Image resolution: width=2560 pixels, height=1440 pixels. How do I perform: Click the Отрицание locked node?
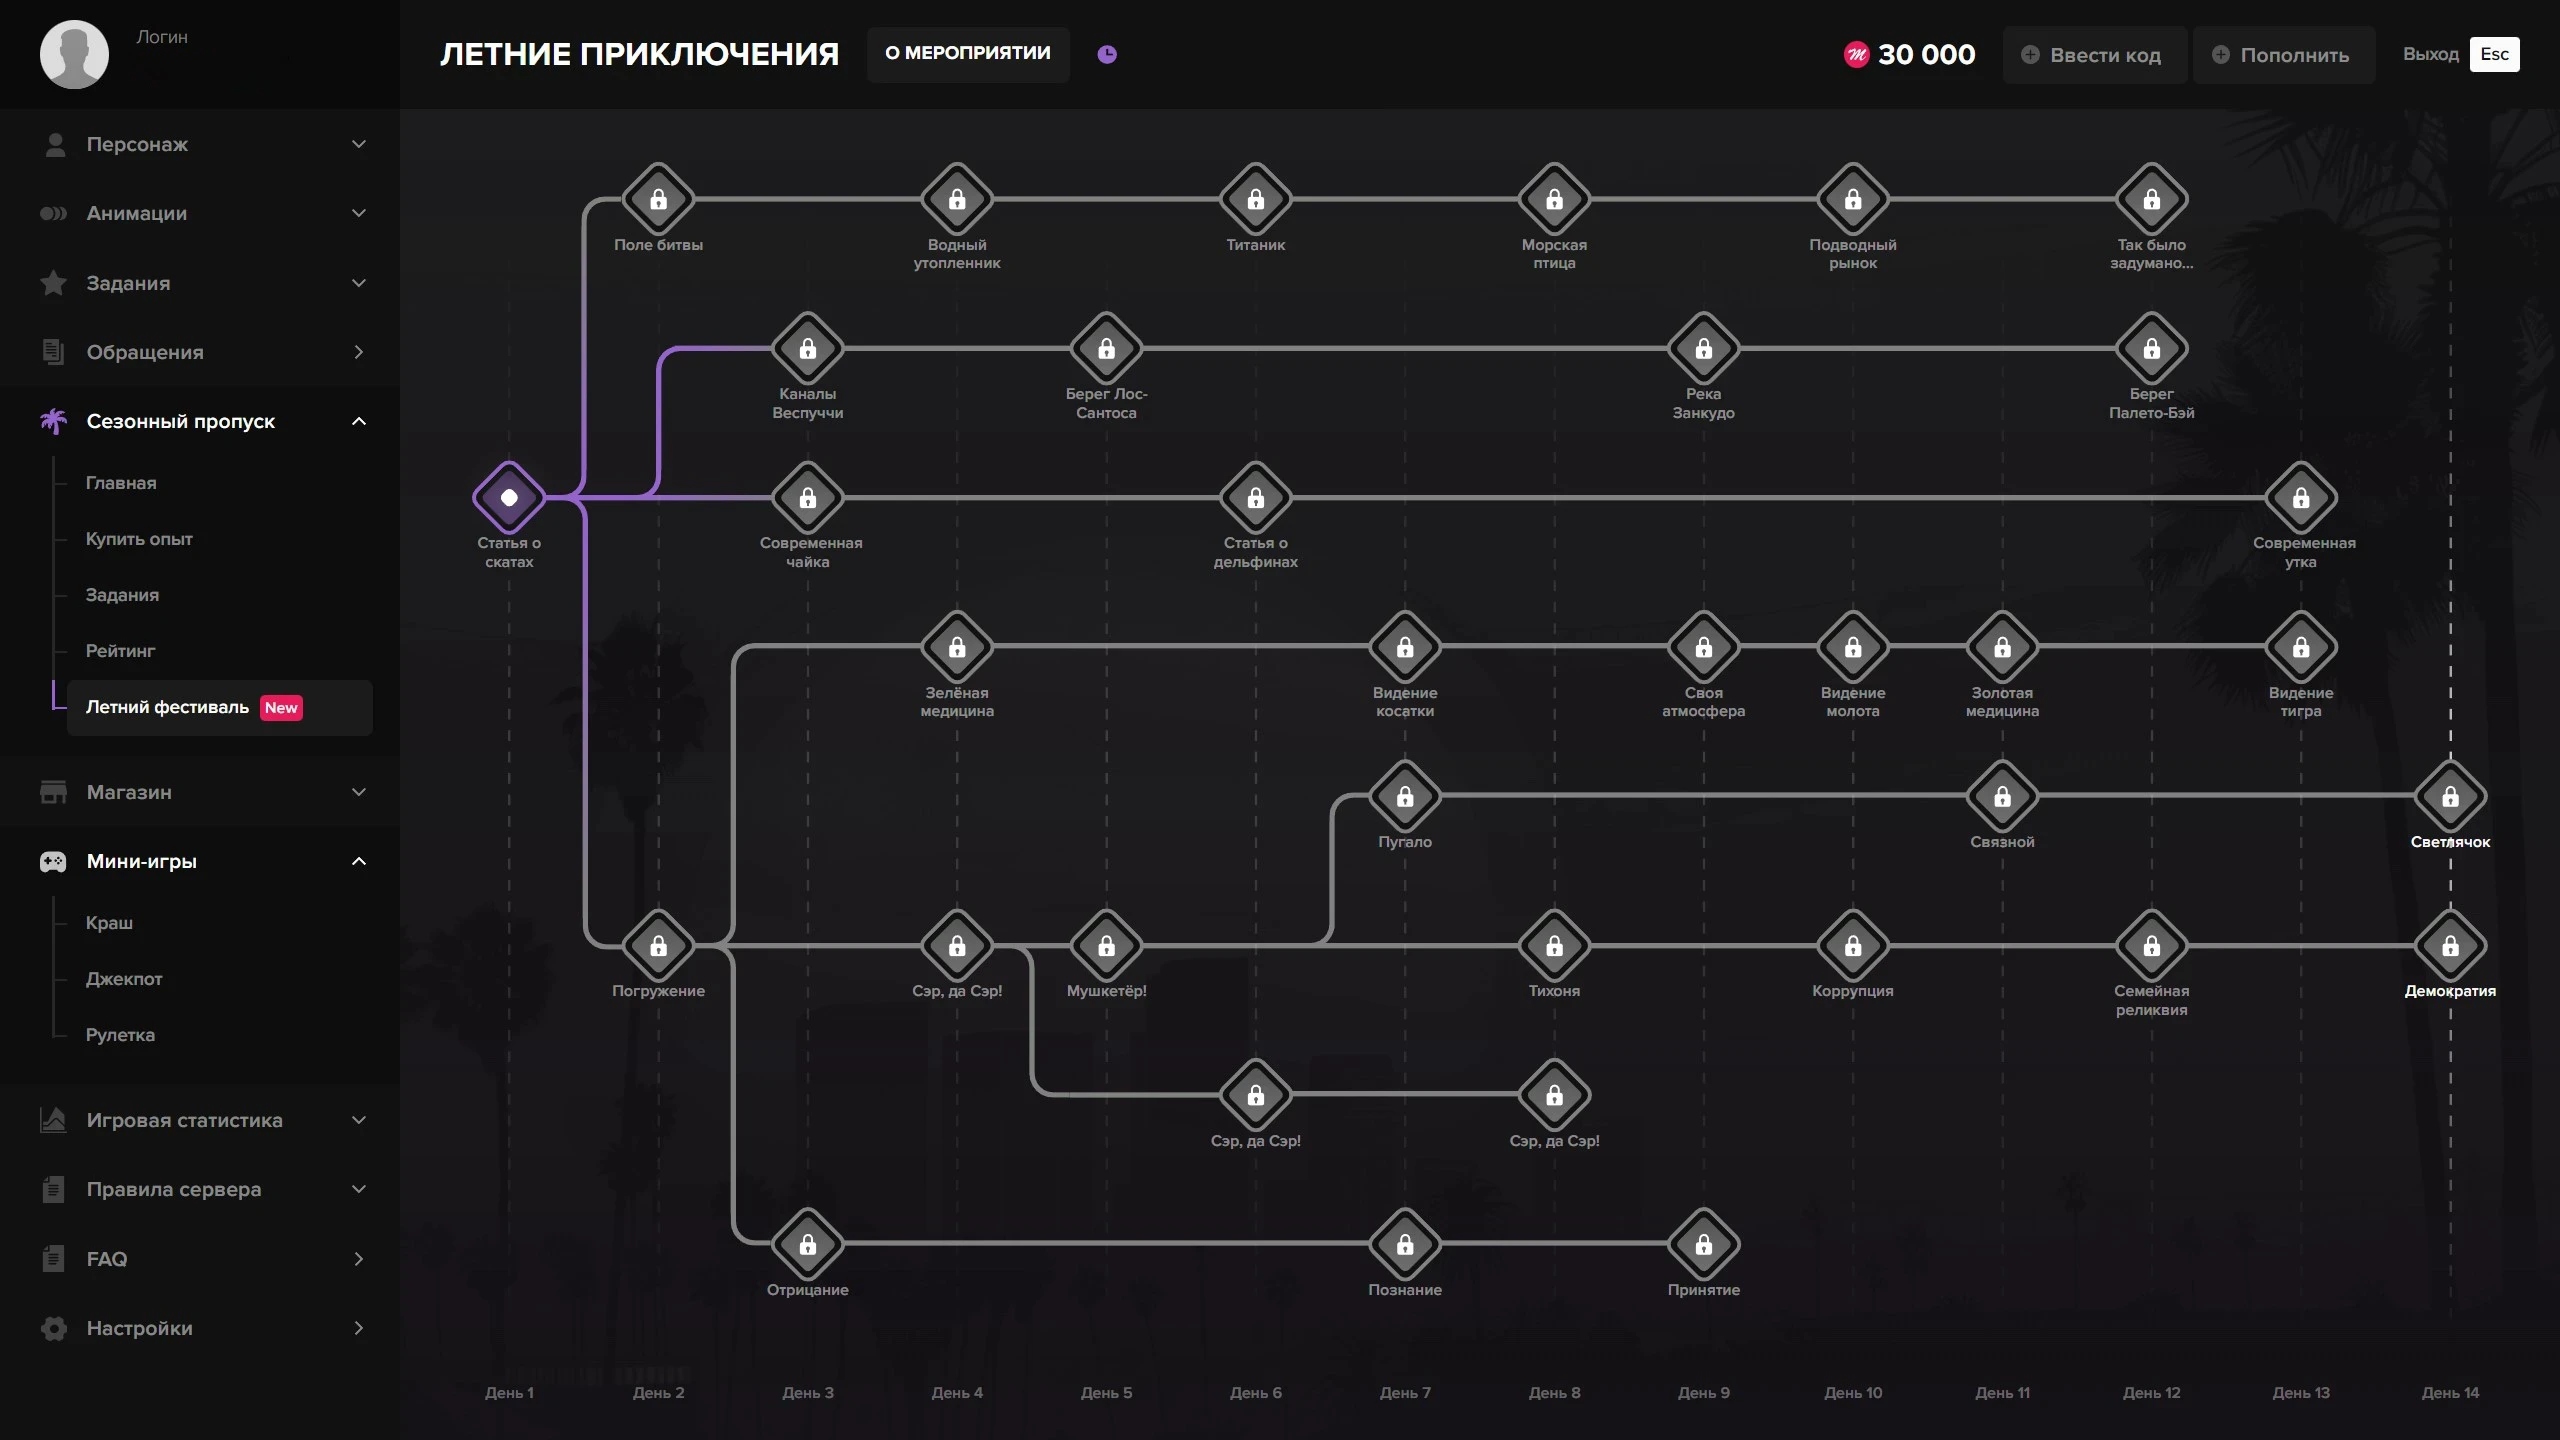click(x=807, y=1244)
